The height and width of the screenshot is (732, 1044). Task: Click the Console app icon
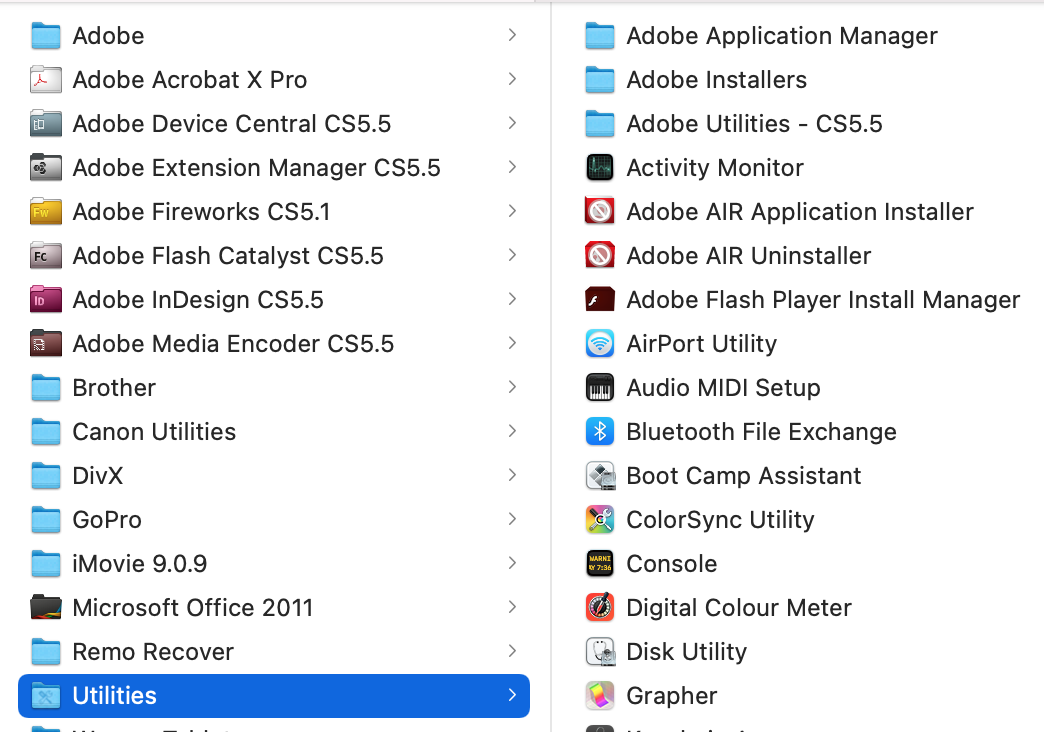[599, 564]
